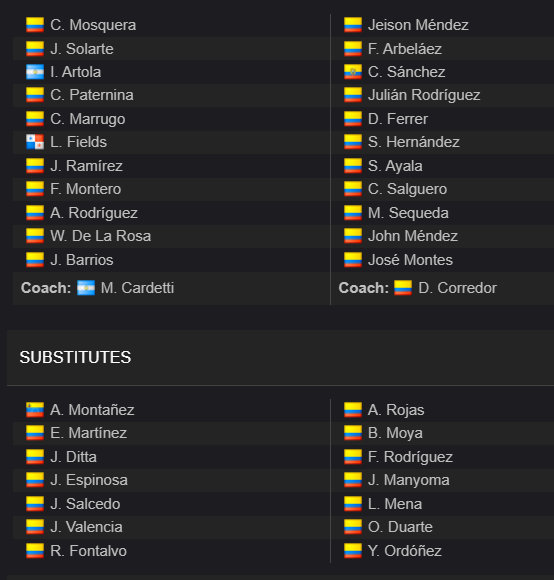The width and height of the screenshot is (554, 580).
Task: Open player profile for Julián Rodríguez
Action: 424,95
